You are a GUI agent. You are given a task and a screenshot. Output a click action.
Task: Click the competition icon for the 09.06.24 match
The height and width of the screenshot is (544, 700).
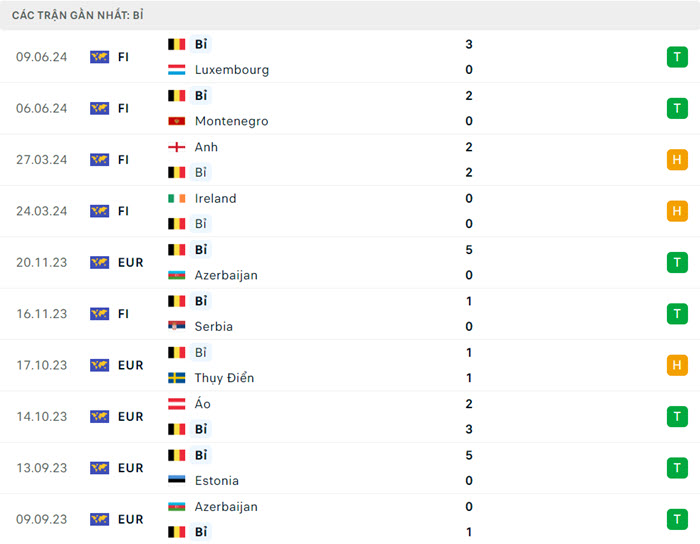99,57
